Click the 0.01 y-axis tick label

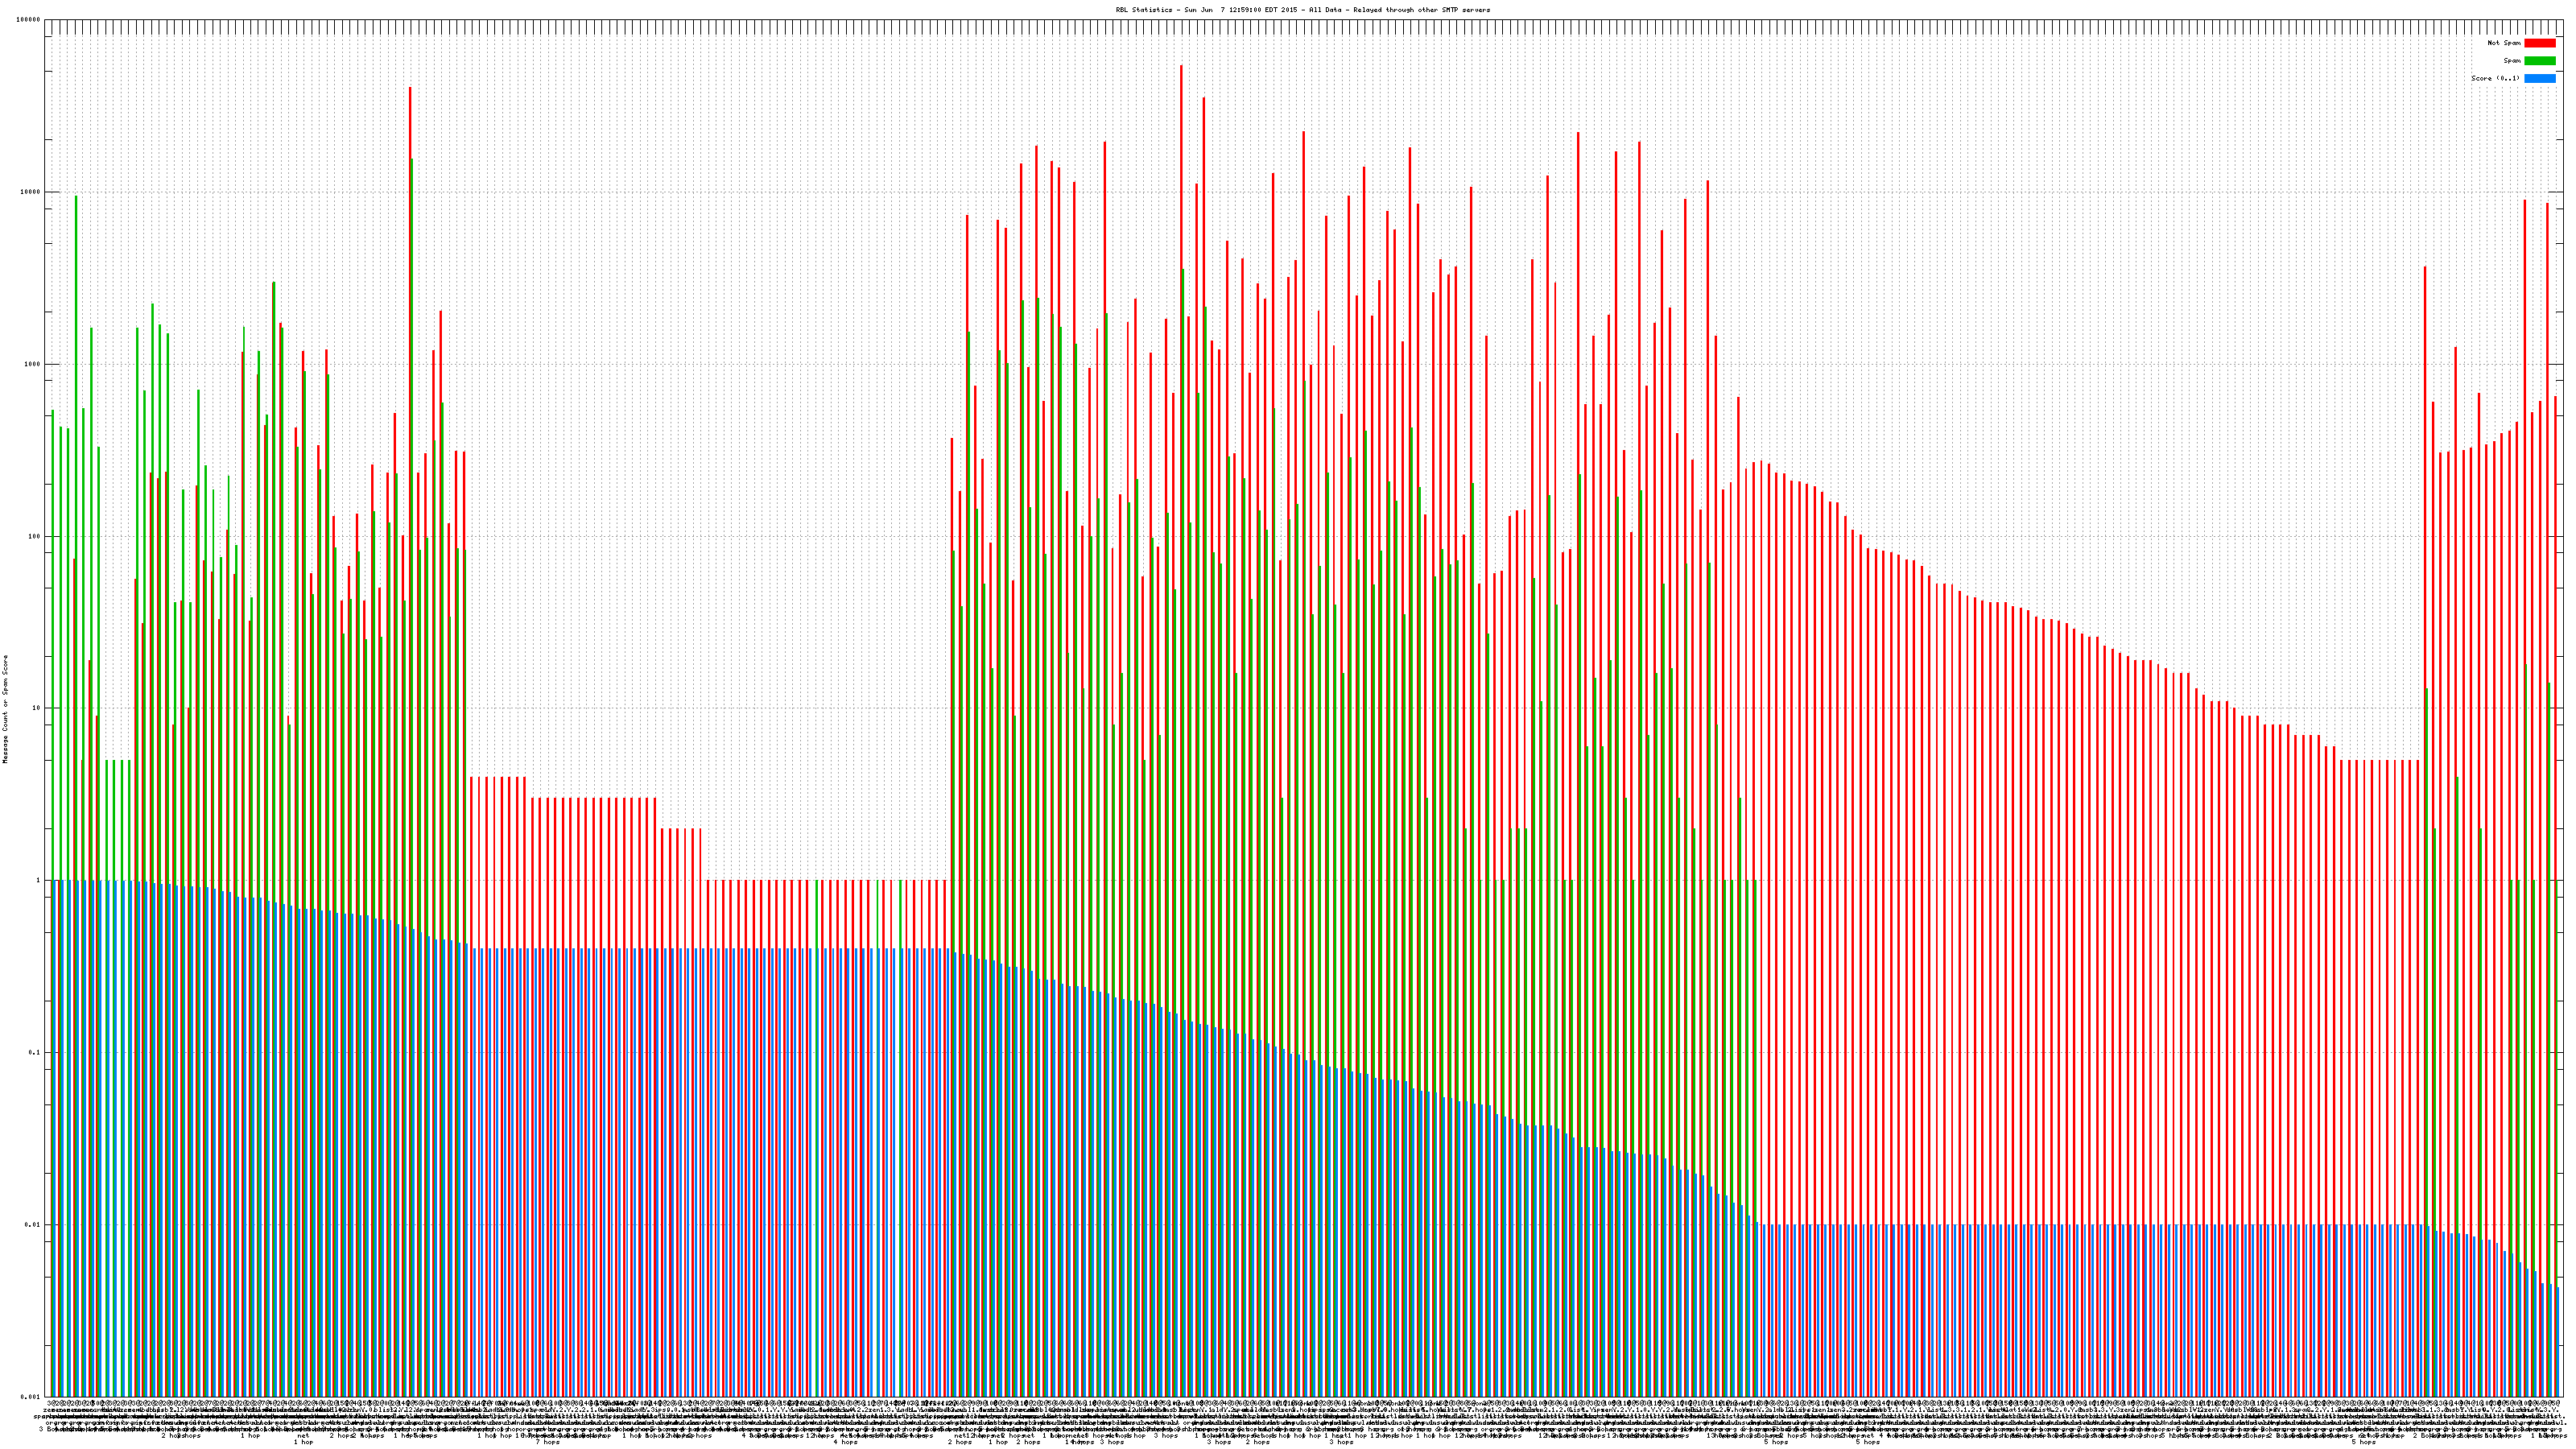[33, 1224]
